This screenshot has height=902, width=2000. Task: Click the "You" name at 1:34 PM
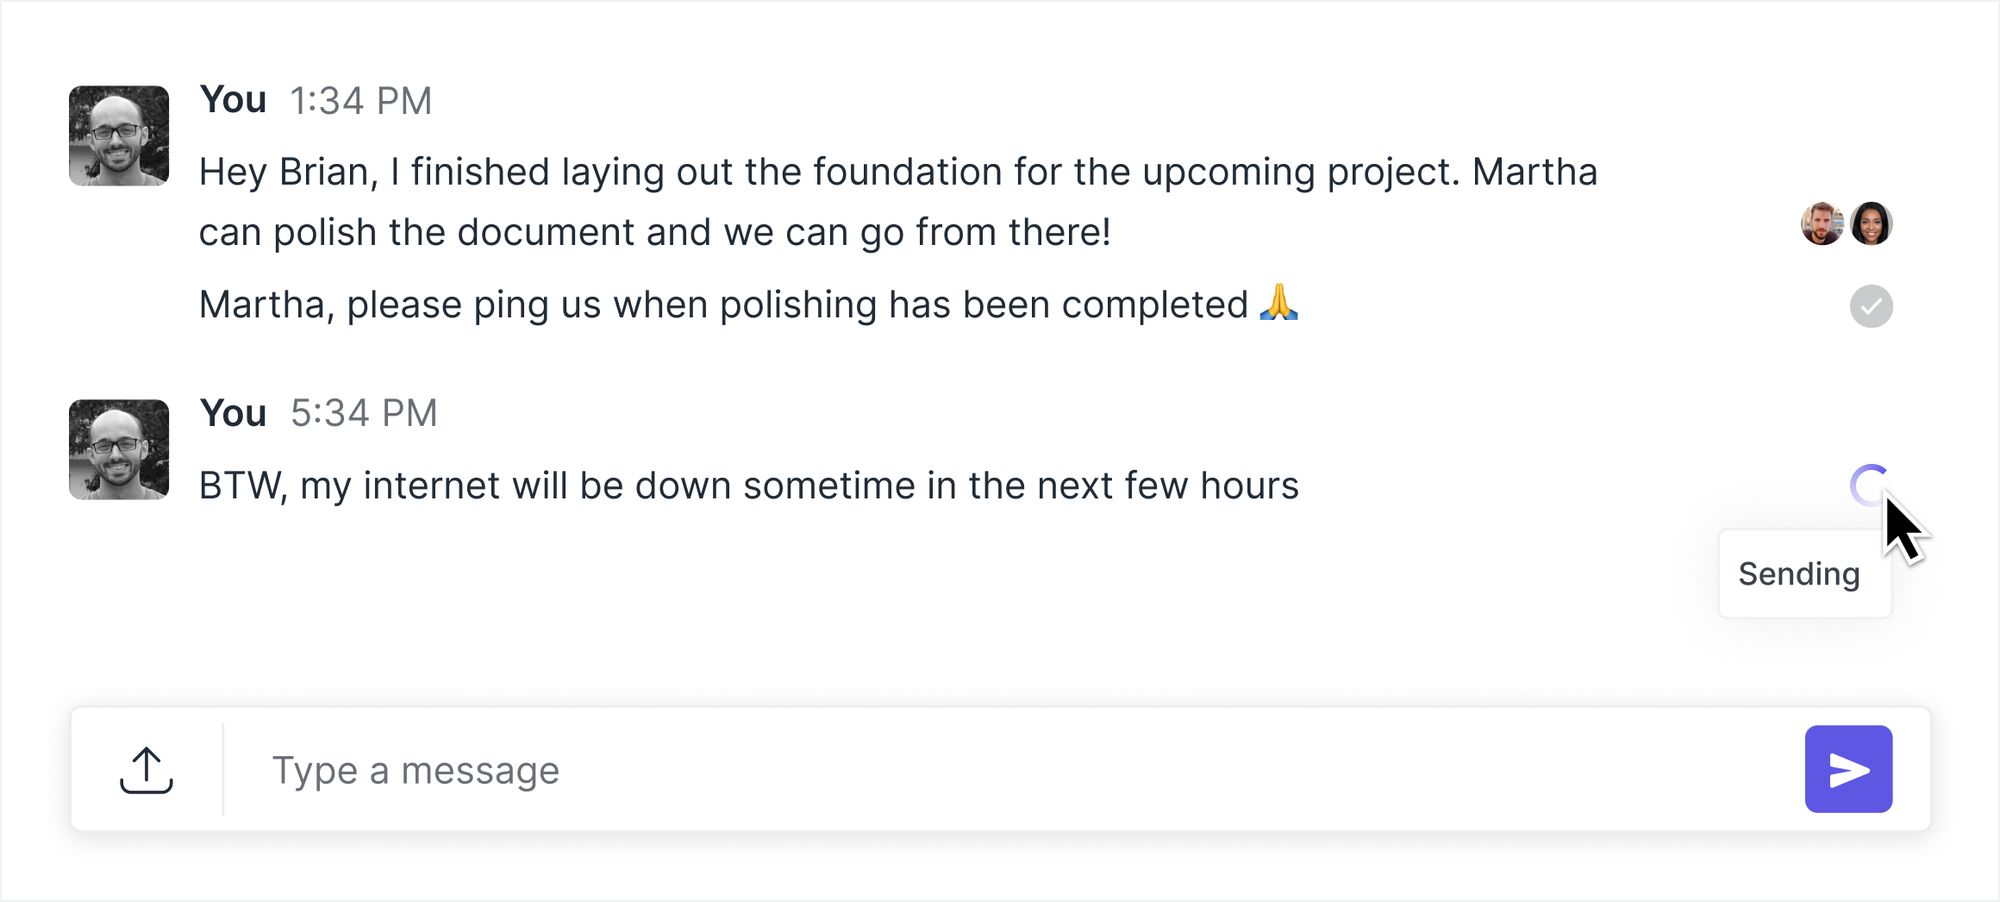[233, 100]
